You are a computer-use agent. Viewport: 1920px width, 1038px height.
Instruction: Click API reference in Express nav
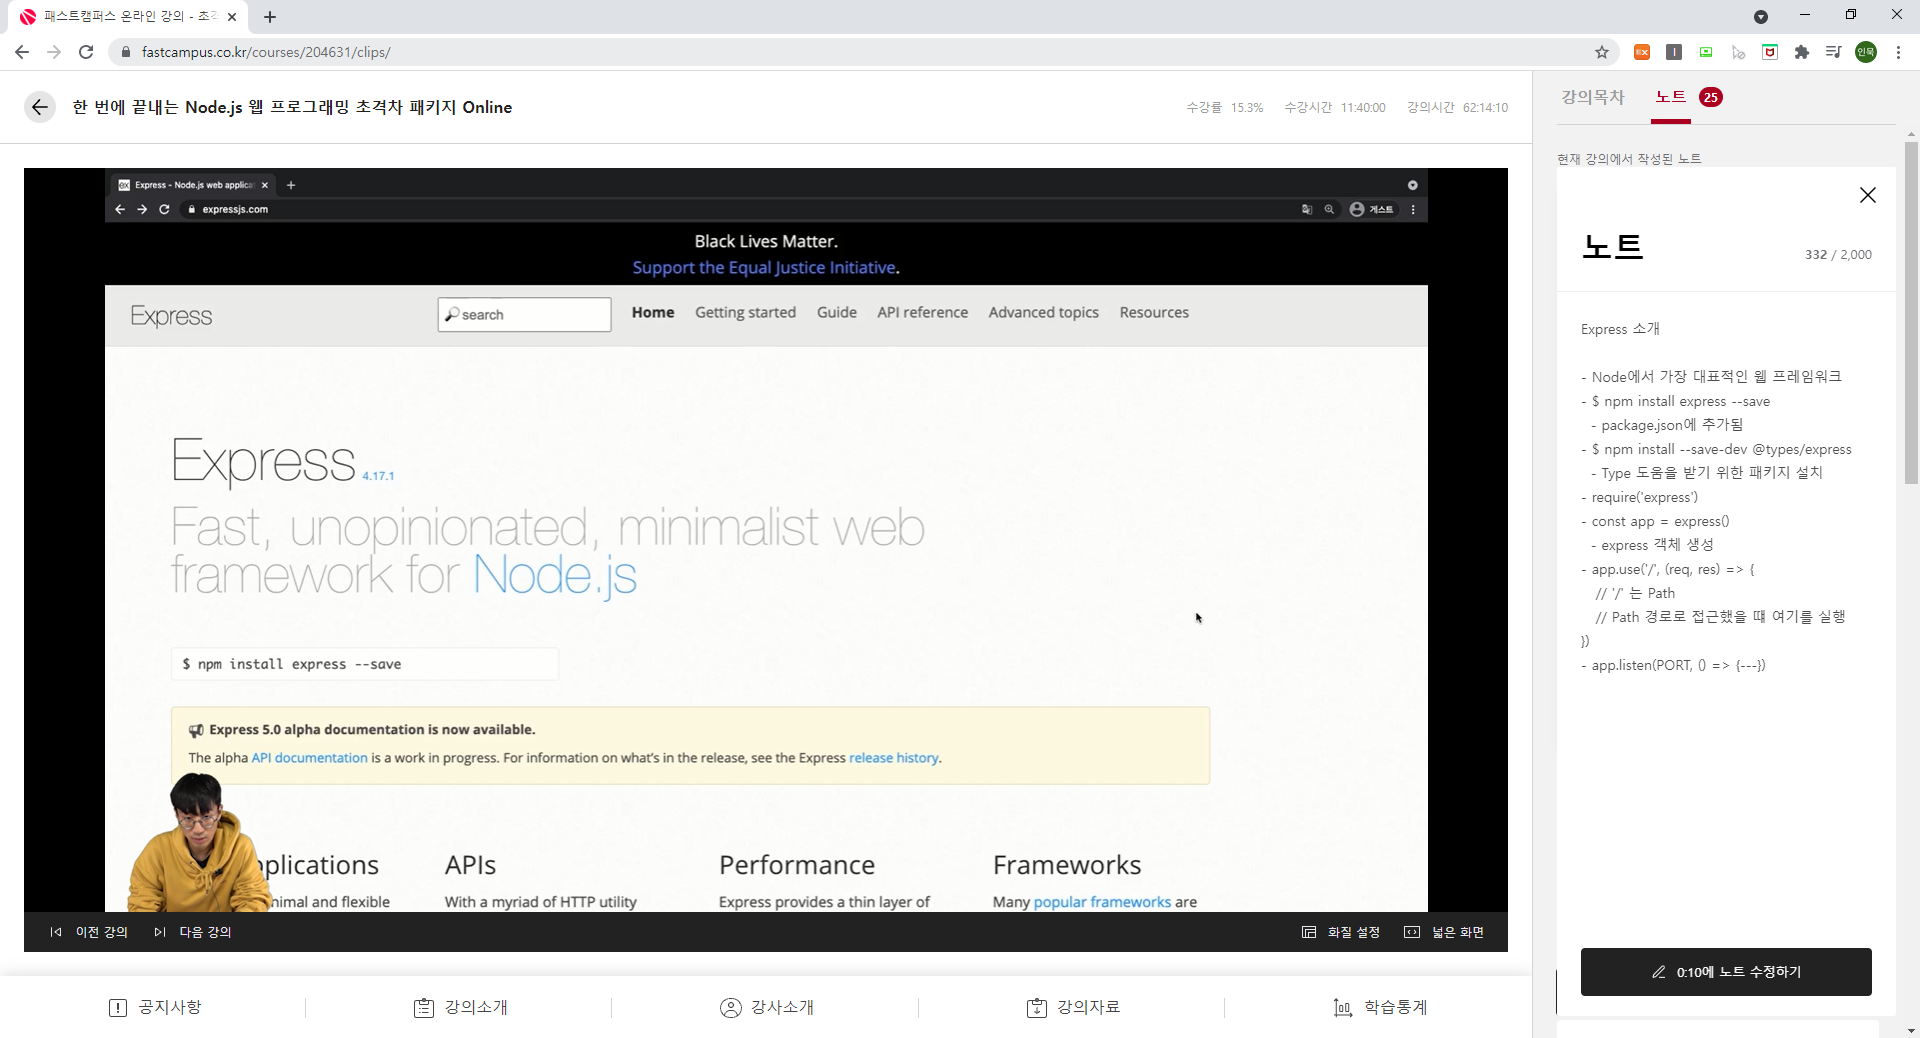pyautogui.click(x=923, y=312)
